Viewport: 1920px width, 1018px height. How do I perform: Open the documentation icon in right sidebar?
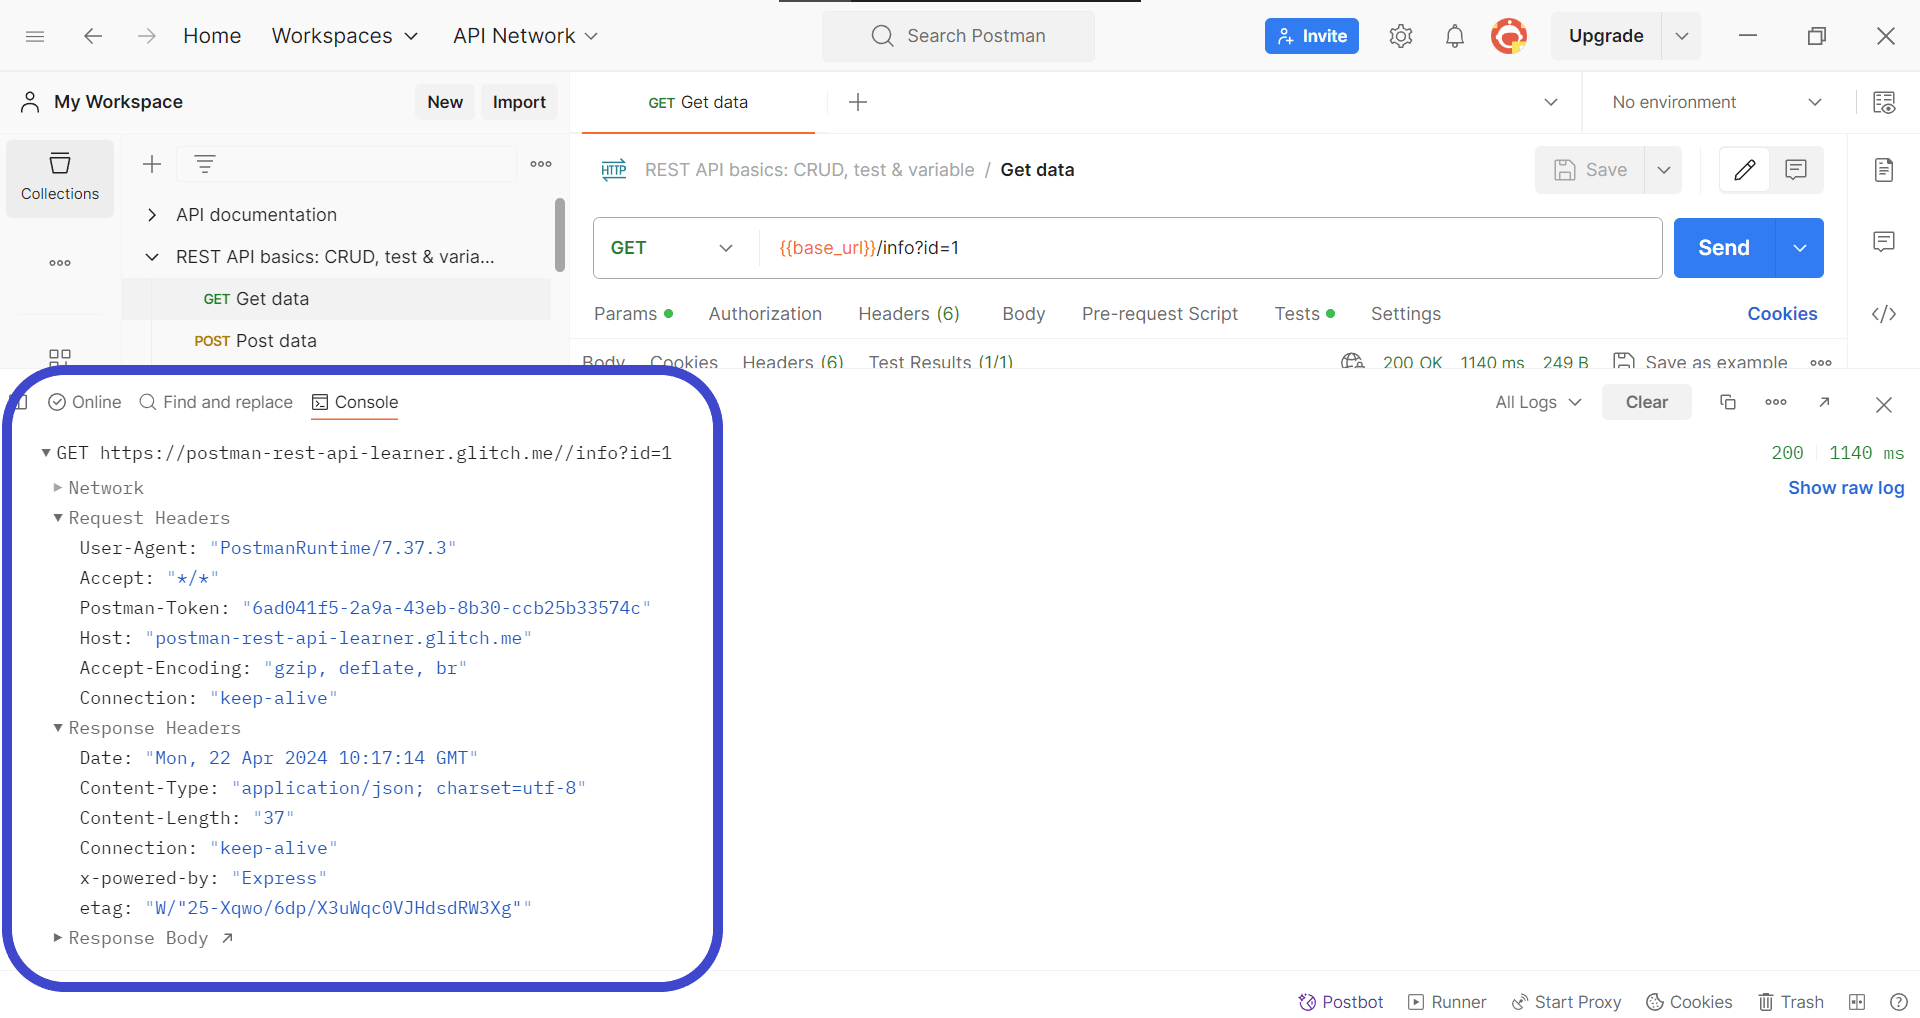click(1884, 170)
